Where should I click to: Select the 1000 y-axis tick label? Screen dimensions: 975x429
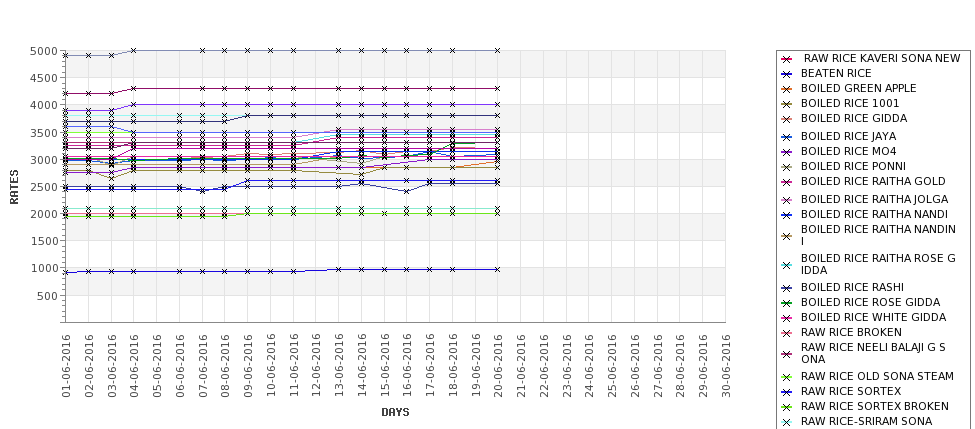[44, 268]
